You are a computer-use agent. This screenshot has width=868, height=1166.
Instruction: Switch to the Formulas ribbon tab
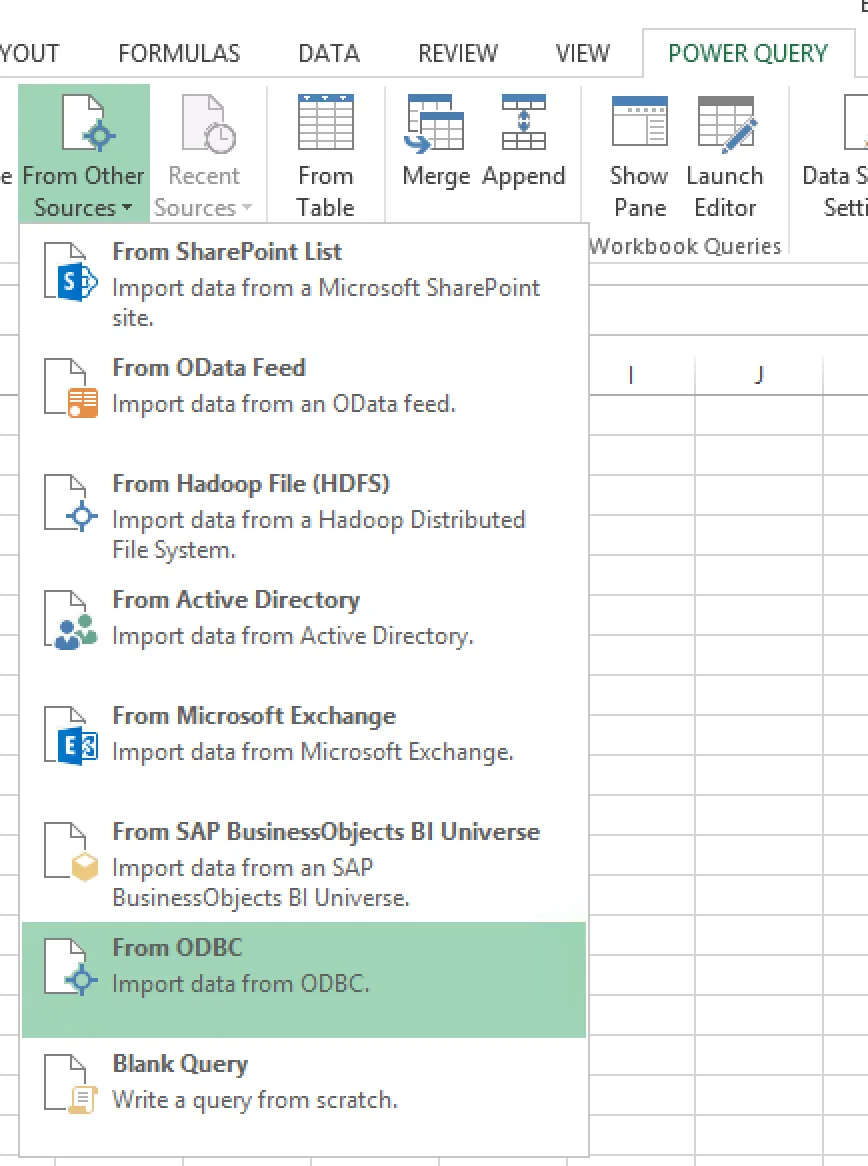pyautogui.click(x=179, y=53)
